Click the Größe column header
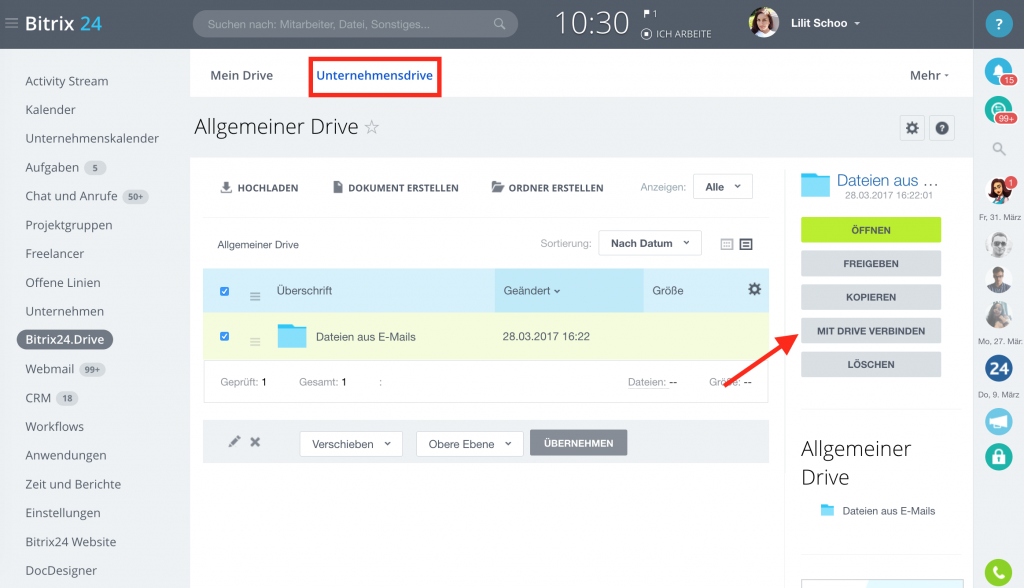Image resolution: width=1024 pixels, height=588 pixels. click(x=667, y=291)
